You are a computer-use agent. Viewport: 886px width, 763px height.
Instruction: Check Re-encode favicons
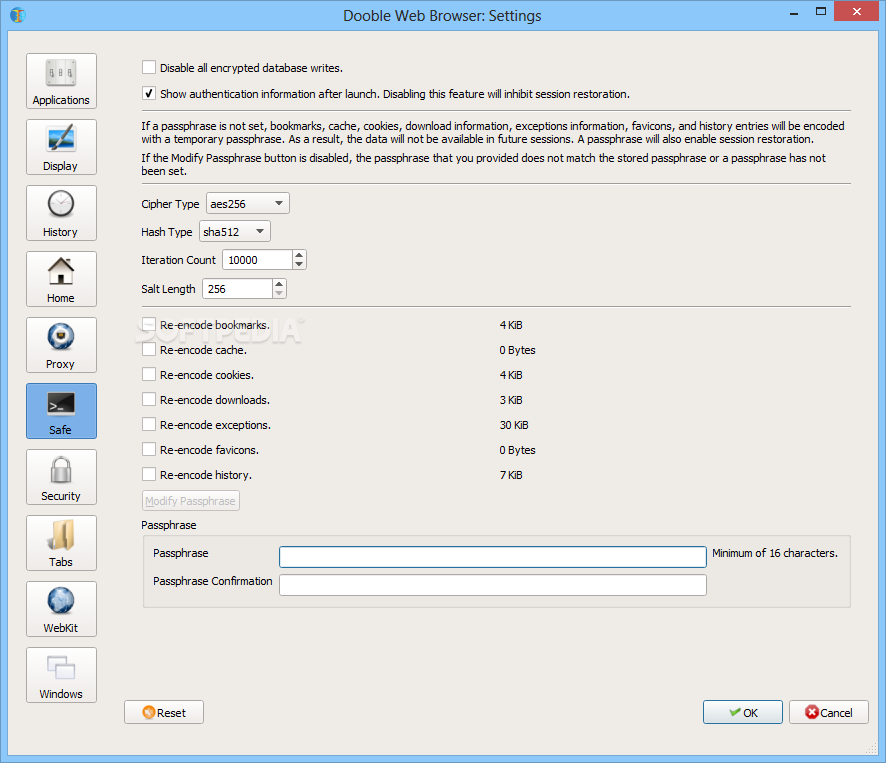(149, 450)
